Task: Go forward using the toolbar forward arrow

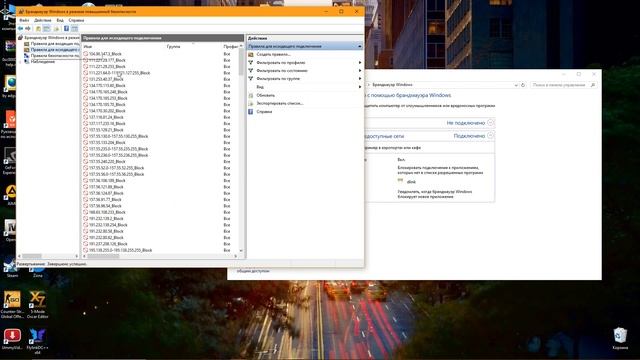Action: point(28,29)
